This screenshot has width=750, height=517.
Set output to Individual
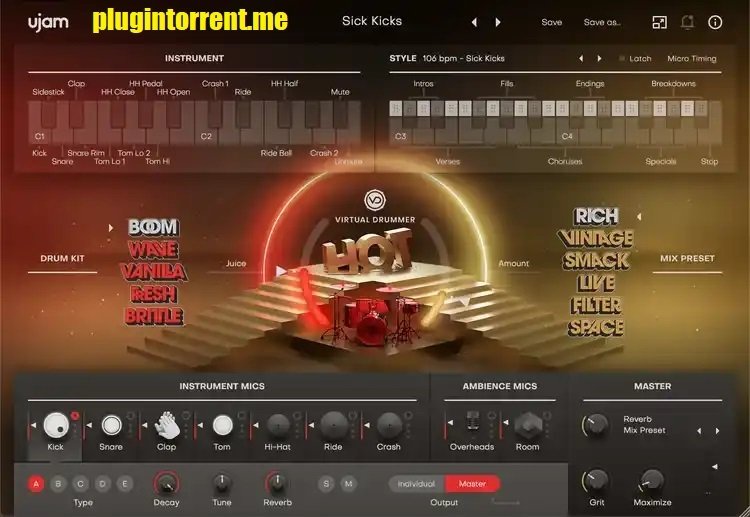point(417,484)
